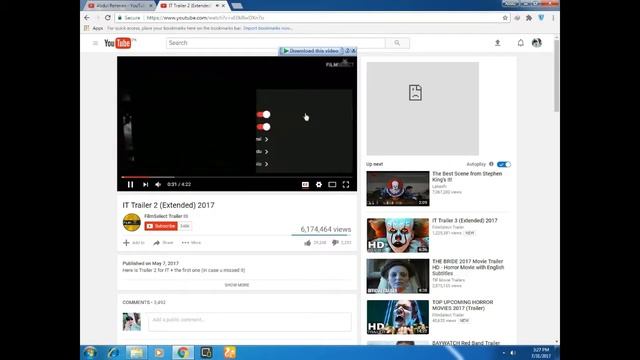Screen dimensions: 640x360
Task: Toggle the Autoplay switch
Action: click(504, 164)
